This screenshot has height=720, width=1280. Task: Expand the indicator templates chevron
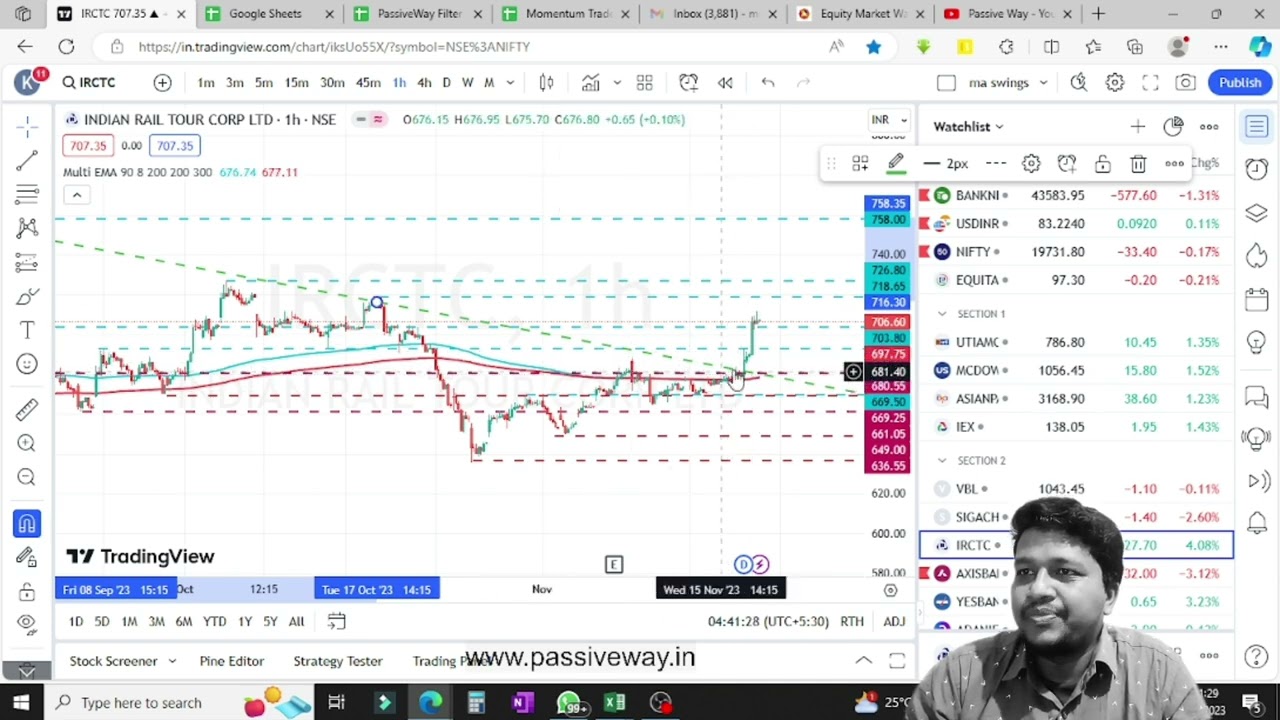(x=617, y=83)
